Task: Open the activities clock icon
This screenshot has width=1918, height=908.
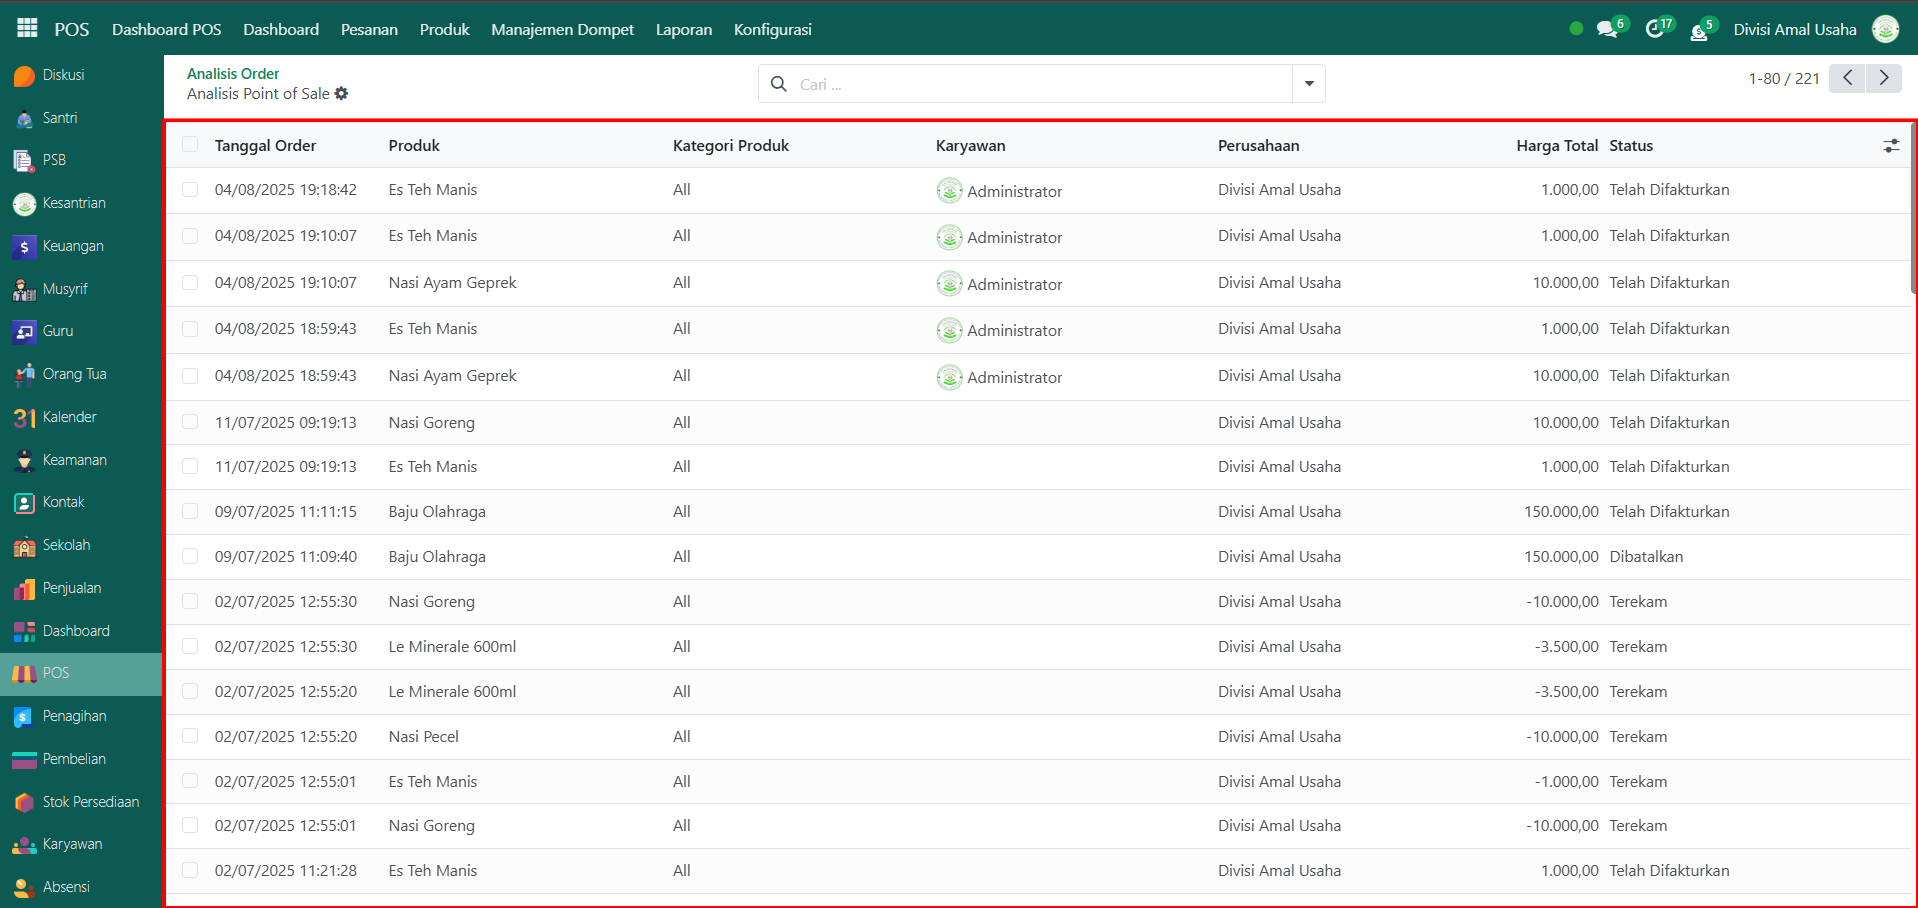Action: point(1654,30)
